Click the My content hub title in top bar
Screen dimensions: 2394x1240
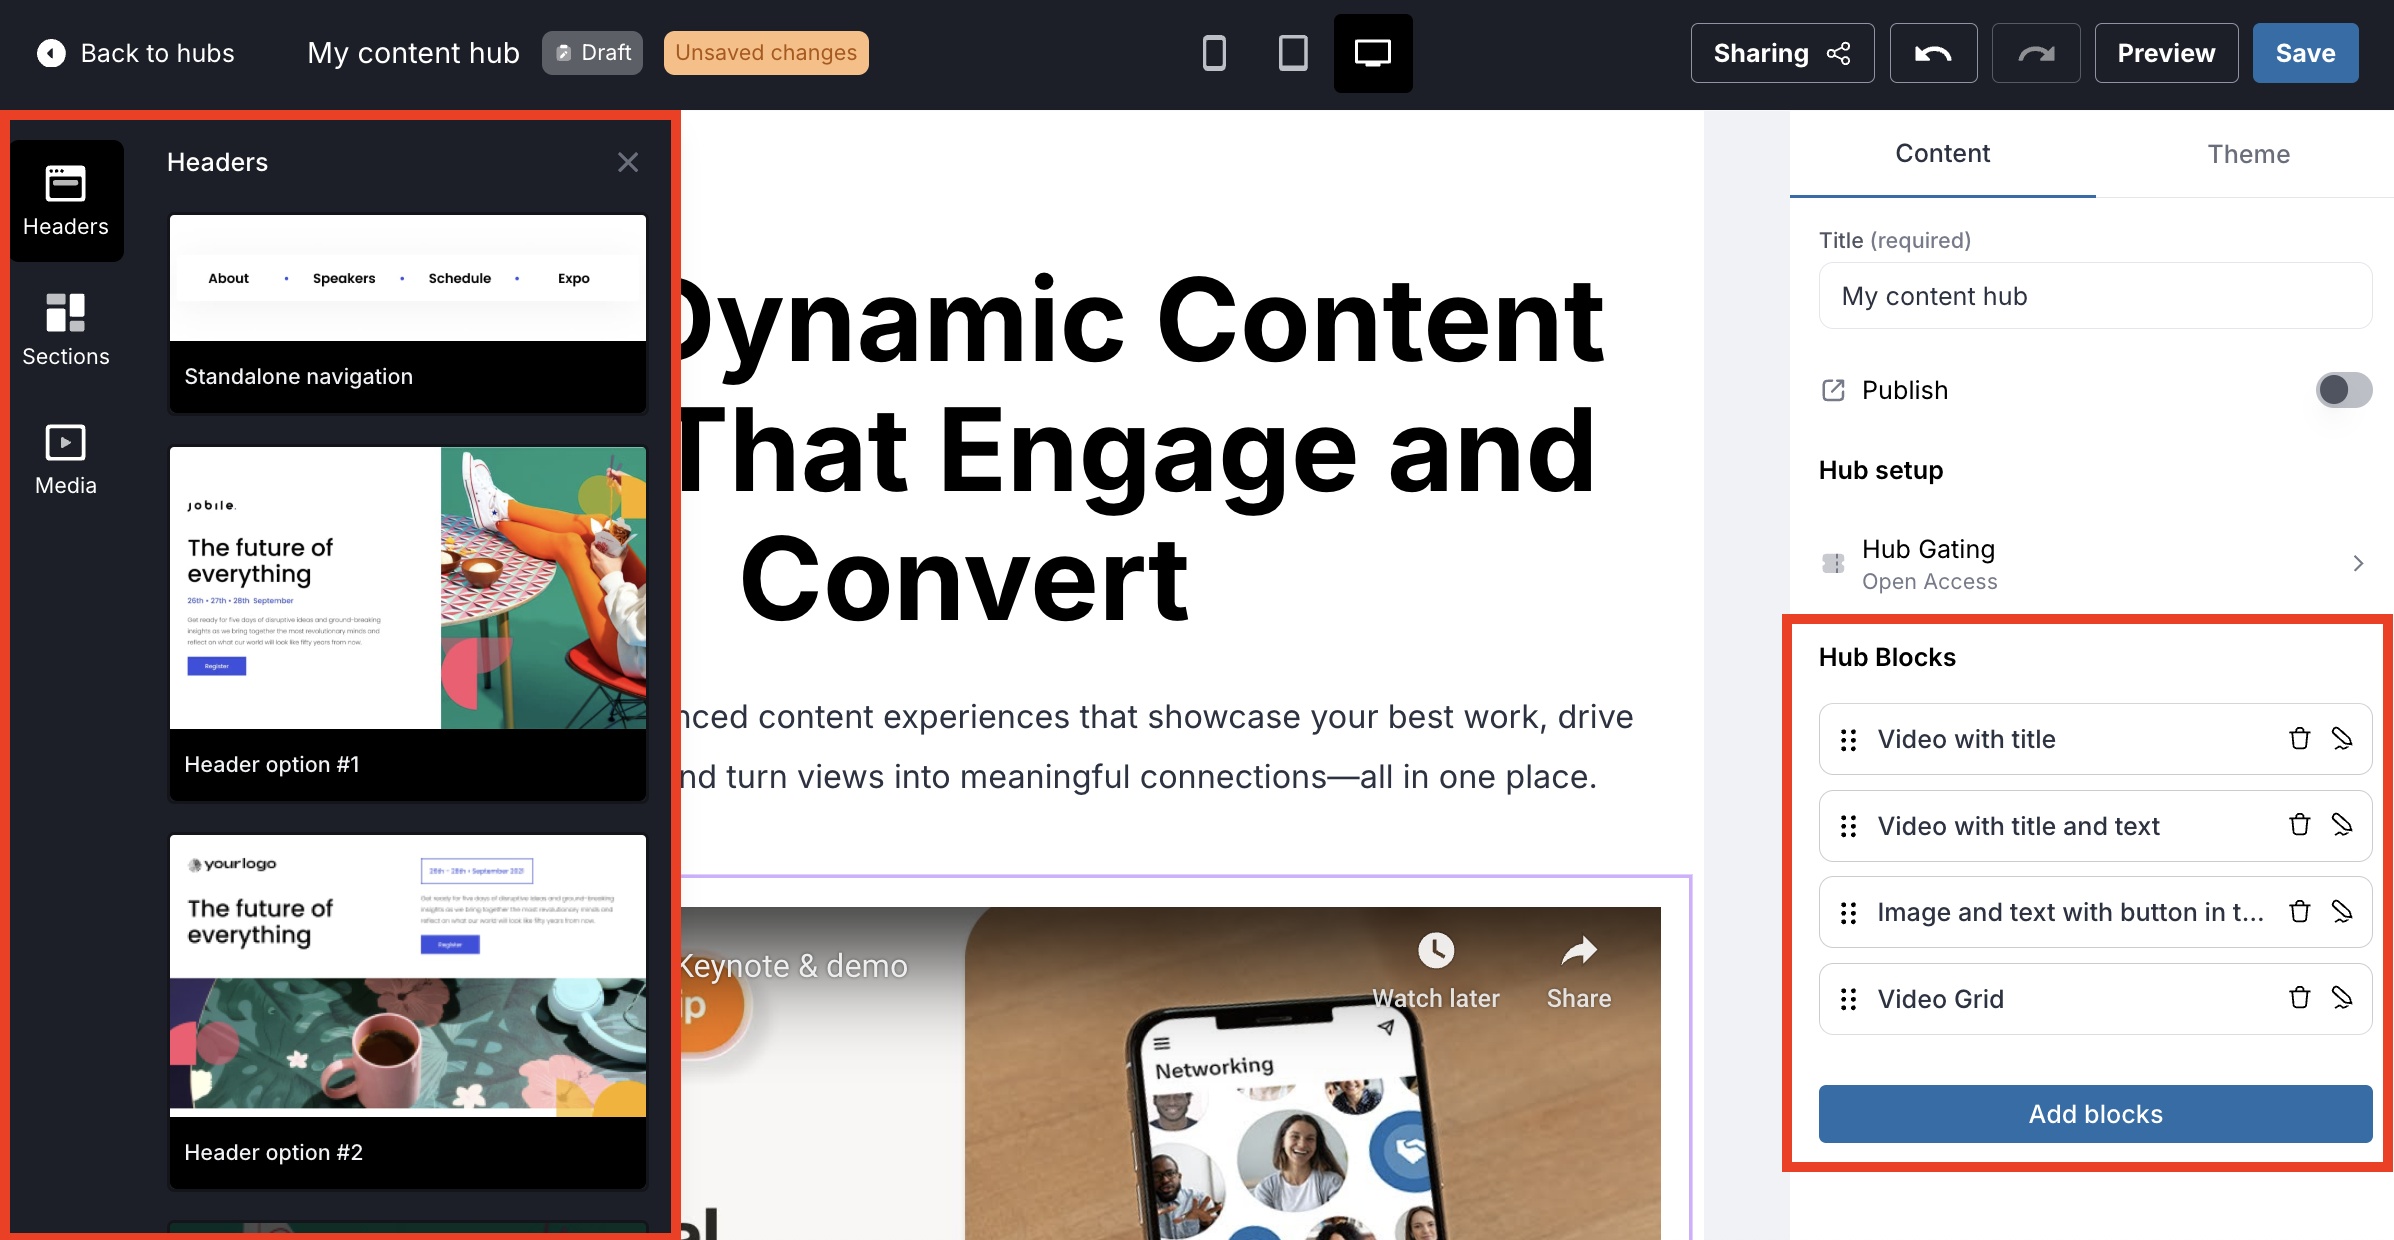click(413, 53)
